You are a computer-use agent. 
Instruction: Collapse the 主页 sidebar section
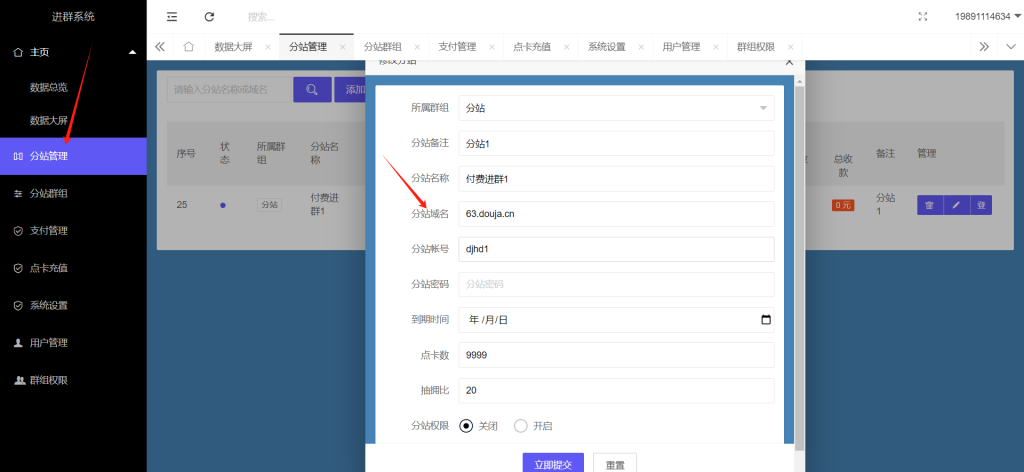pyautogui.click(x=73, y=52)
